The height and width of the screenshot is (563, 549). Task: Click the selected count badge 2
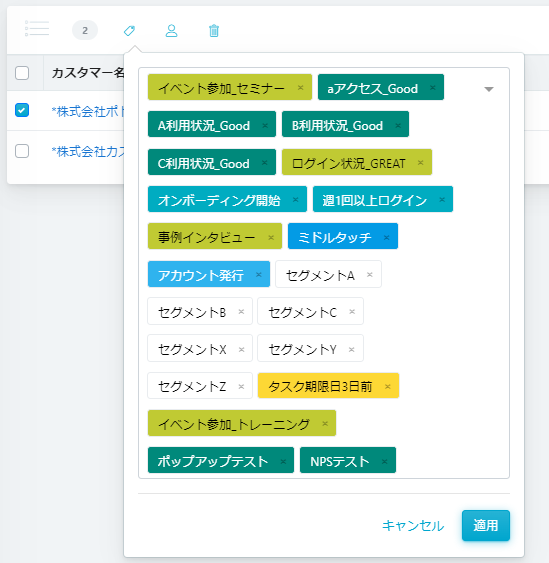click(85, 30)
